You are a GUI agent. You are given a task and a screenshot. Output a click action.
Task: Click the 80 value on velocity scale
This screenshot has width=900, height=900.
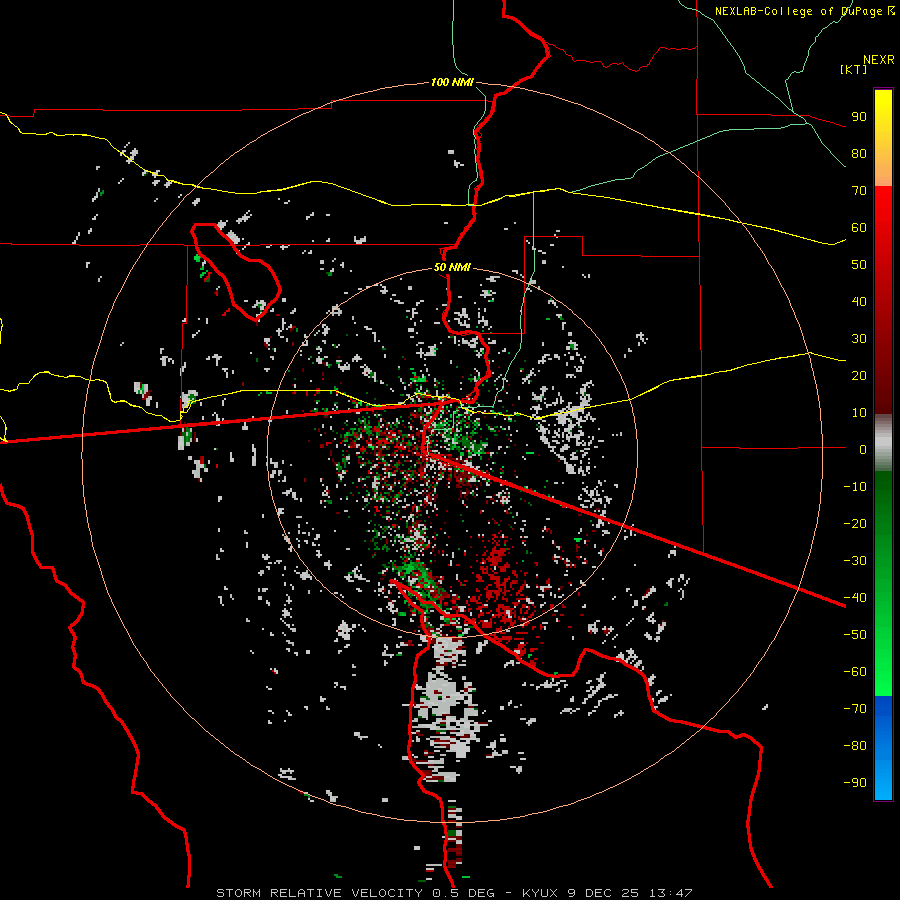click(x=859, y=154)
